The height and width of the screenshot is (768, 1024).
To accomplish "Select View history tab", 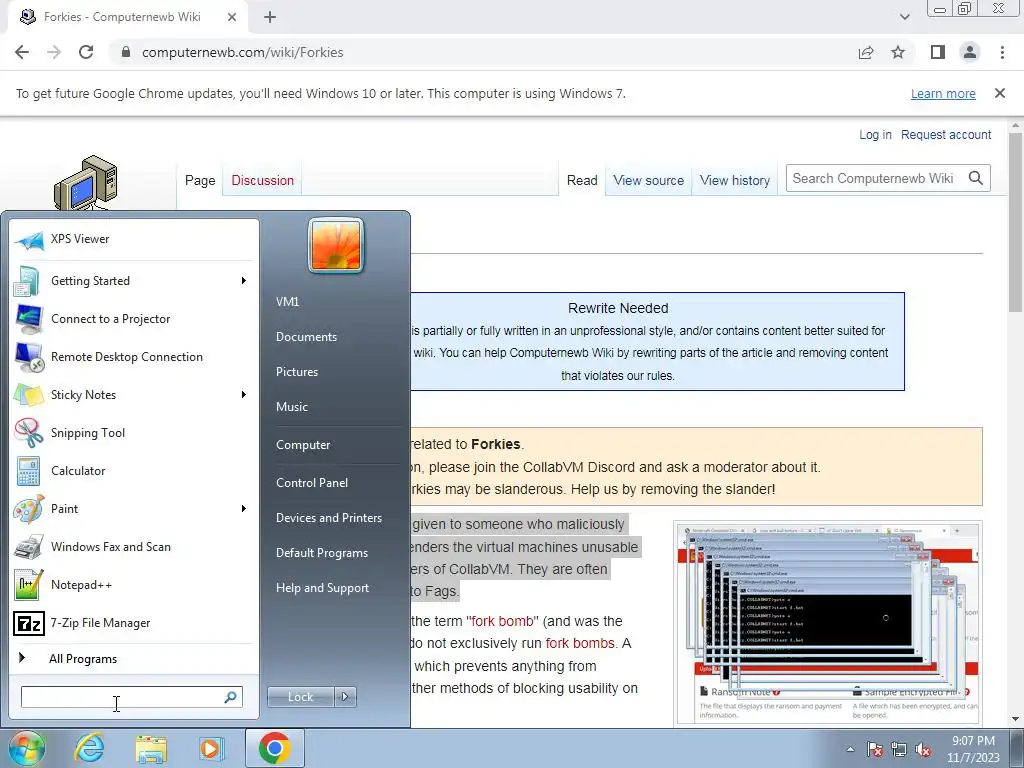I will tap(735, 180).
